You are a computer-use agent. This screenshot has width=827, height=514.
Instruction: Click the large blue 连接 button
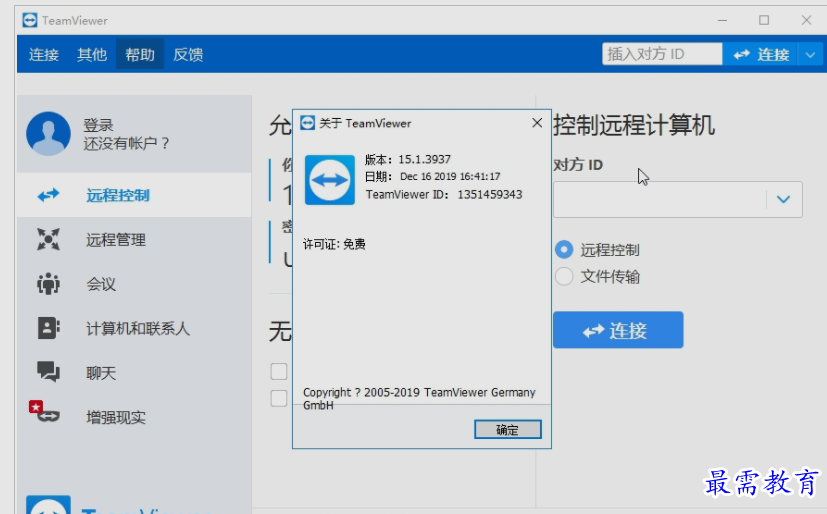618,330
